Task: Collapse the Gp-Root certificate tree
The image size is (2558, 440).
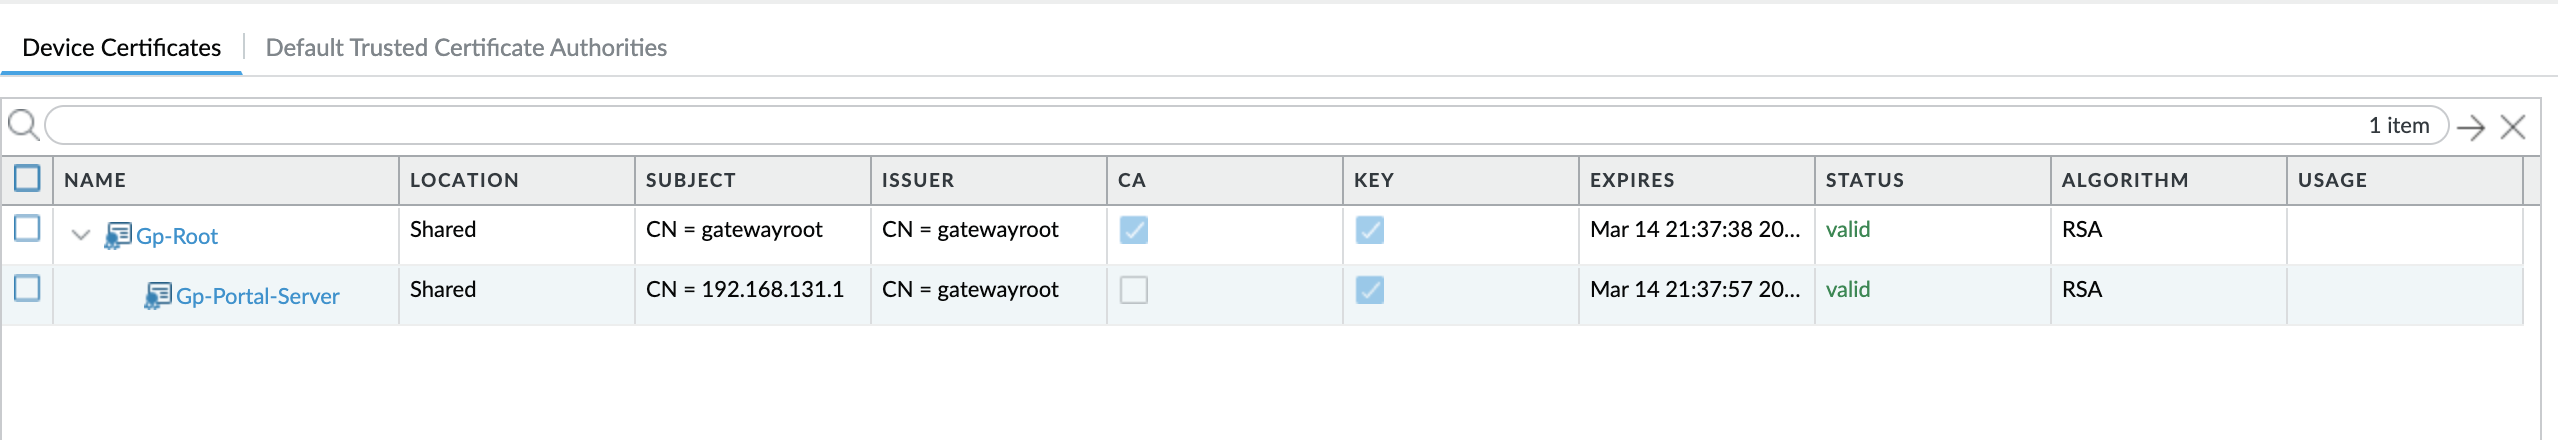Action: pyautogui.click(x=81, y=236)
